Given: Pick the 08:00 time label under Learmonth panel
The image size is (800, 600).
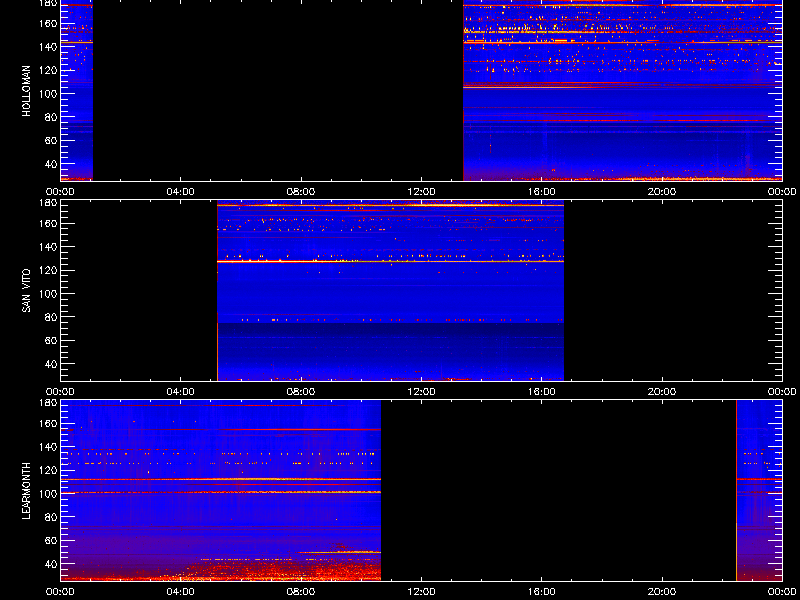Looking at the screenshot, I should click(301, 592).
